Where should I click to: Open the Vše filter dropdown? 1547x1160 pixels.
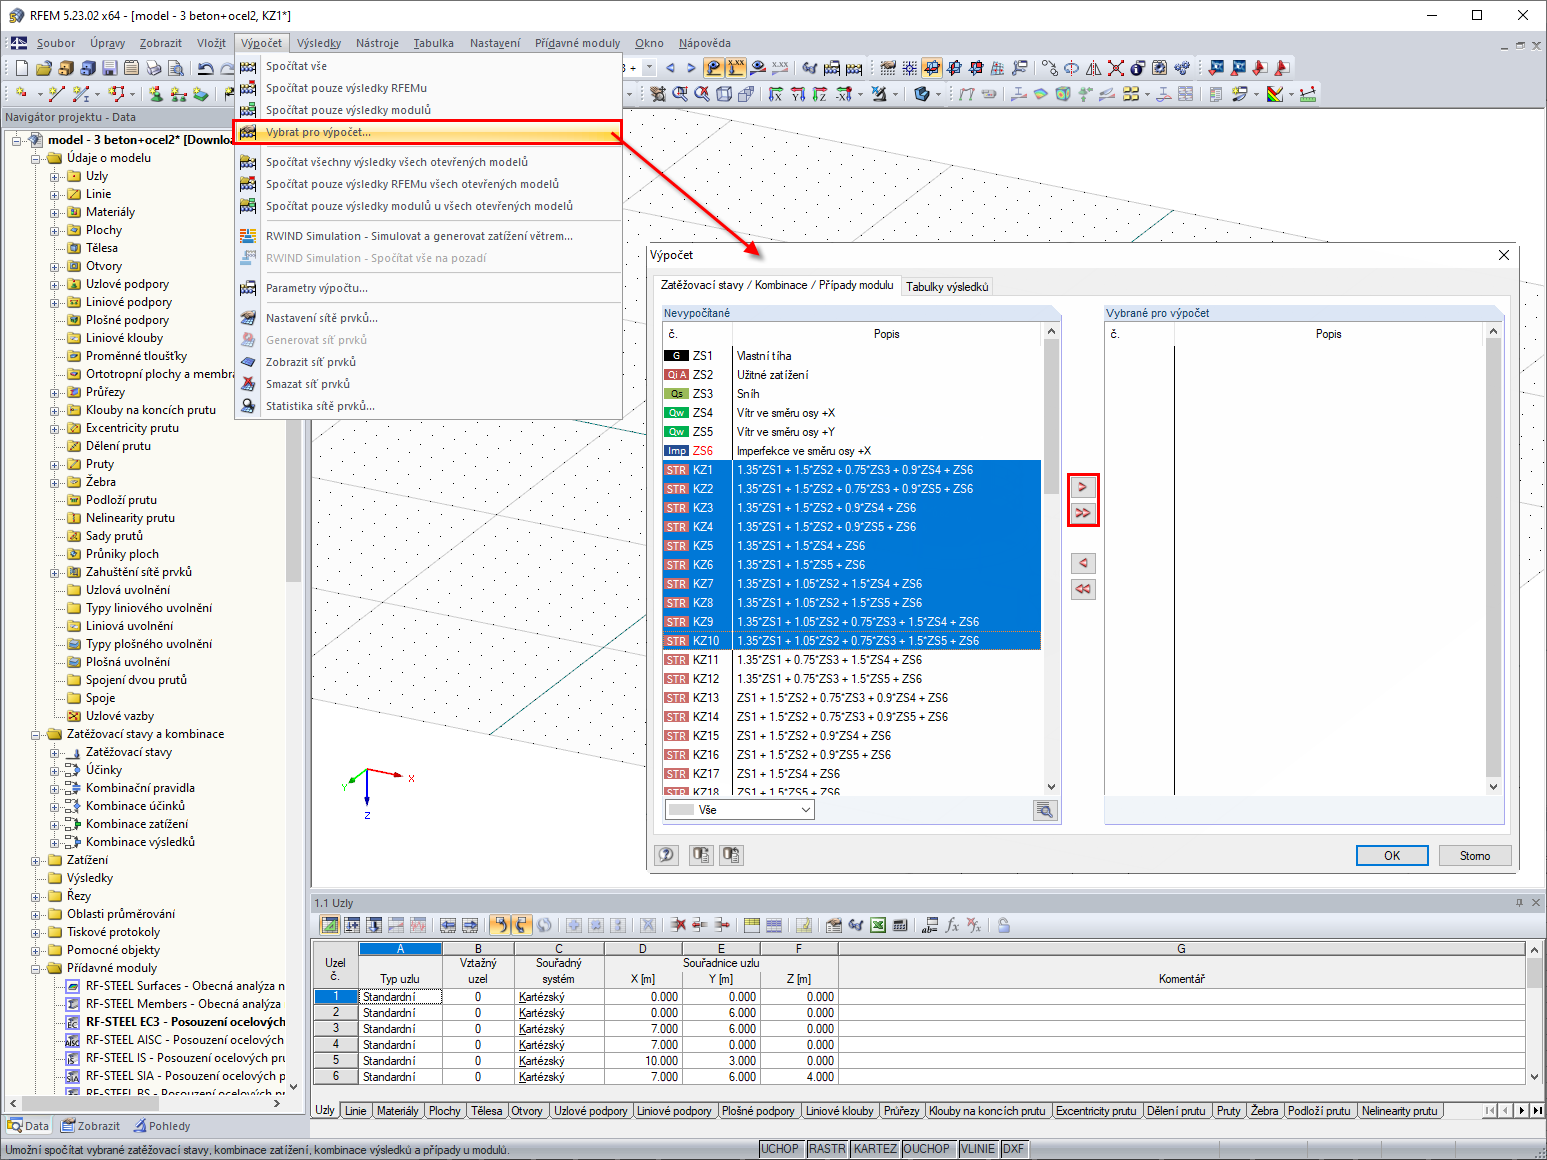[740, 810]
